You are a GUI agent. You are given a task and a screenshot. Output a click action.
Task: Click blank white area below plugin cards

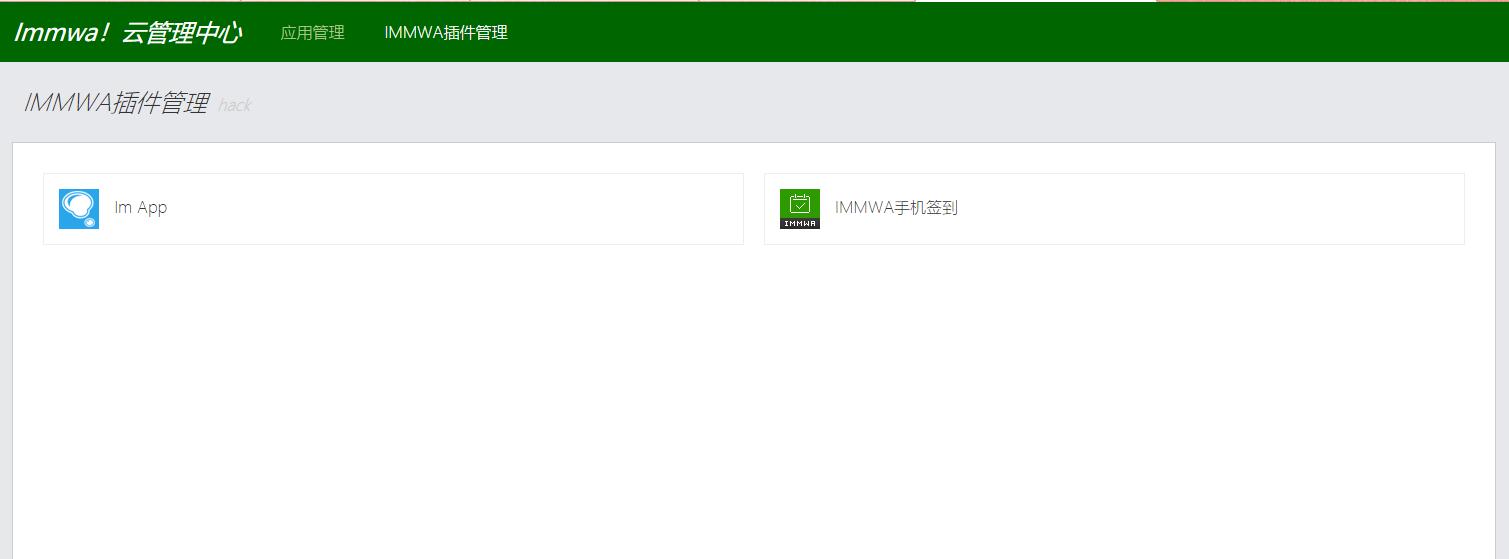tap(750, 400)
